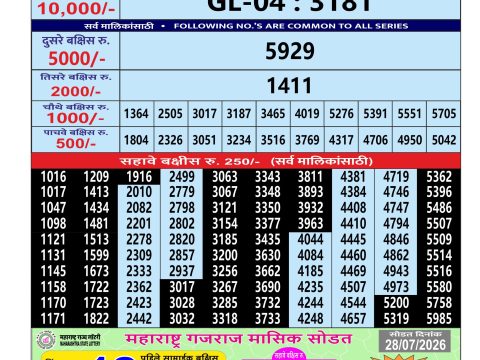Click sixth prize number 2937
The image size is (480, 360).
click(182, 271)
